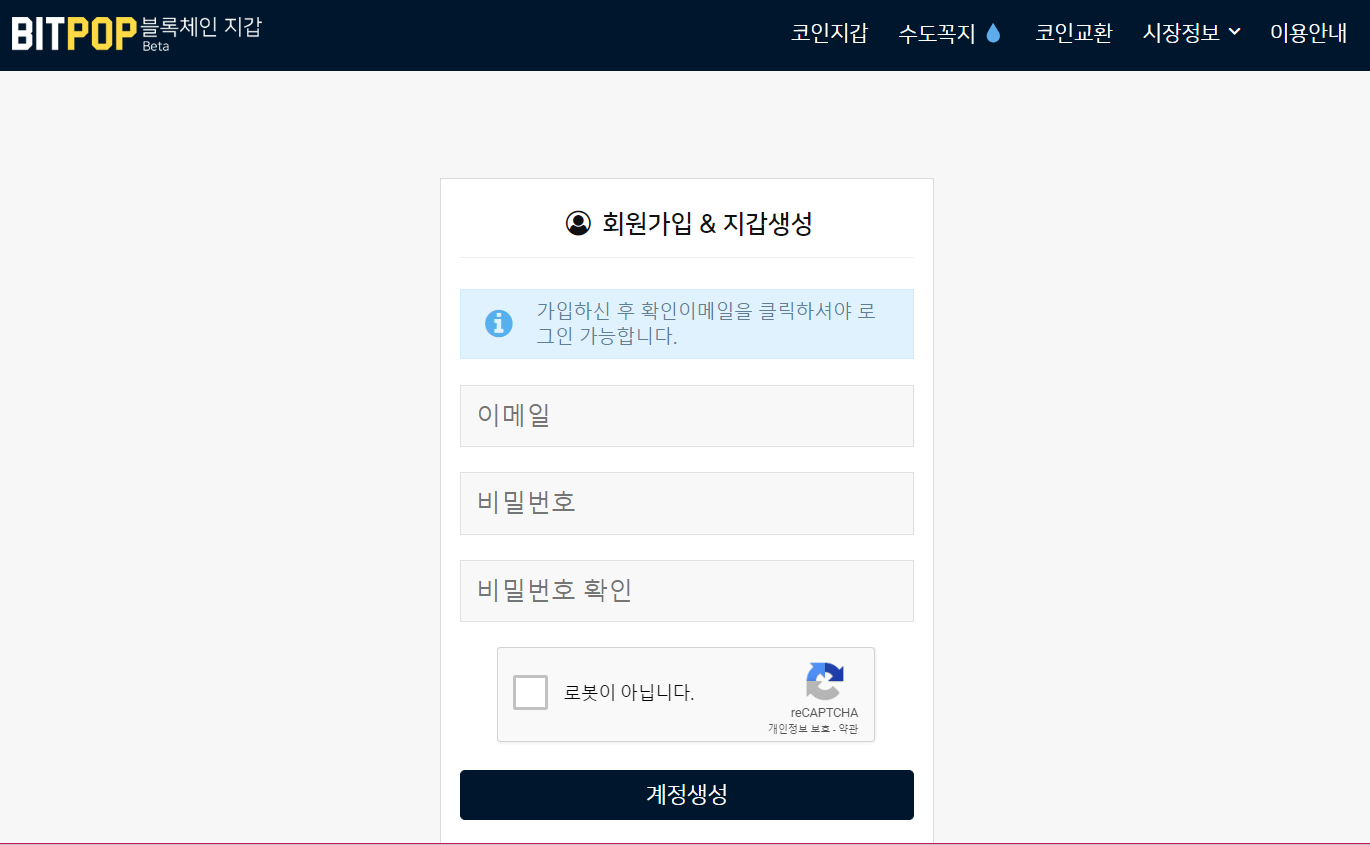Open the 수도꼭지 navigation item

click(938, 32)
